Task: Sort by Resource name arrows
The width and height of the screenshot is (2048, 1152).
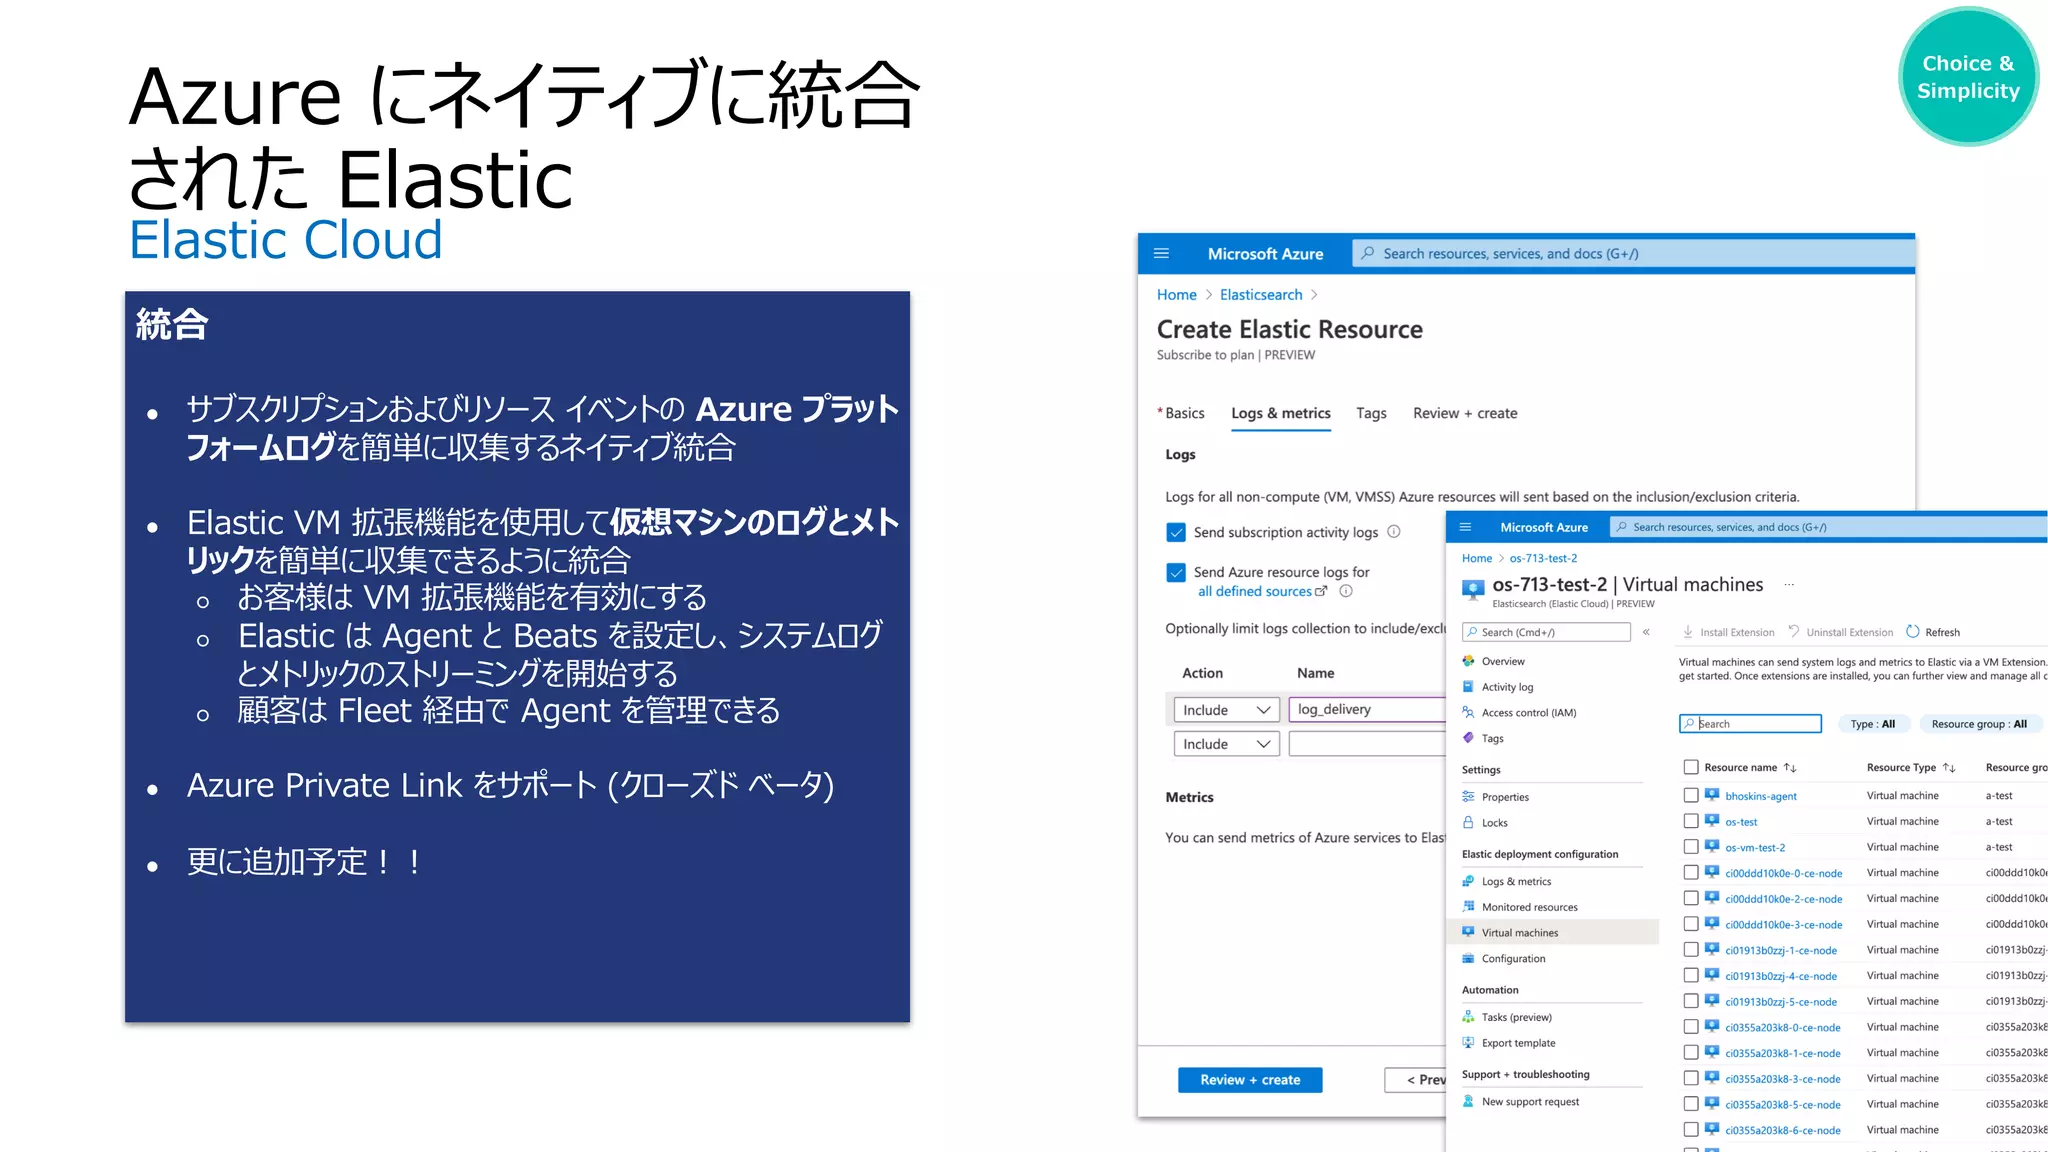Action: coord(1790,768)
